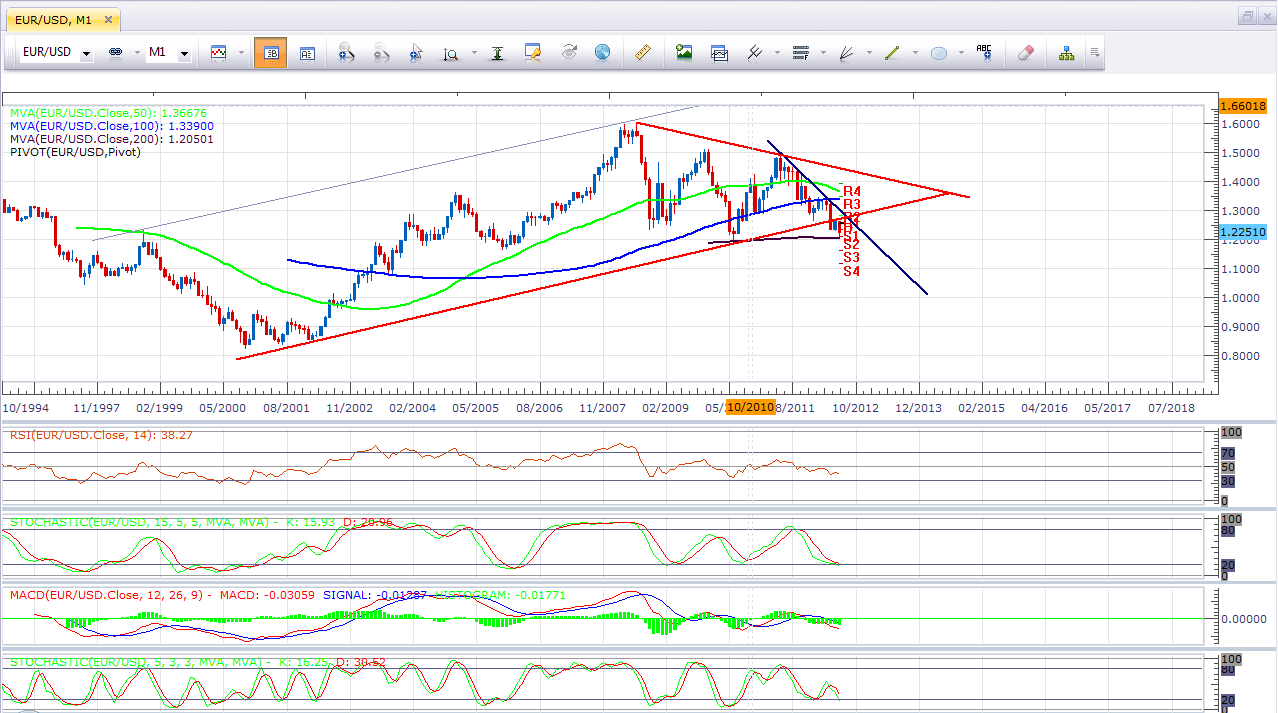Screen dimensions: 1278x713
Task: Click the MVA 200 indicator label 1.20501
Action: [112, 140]
